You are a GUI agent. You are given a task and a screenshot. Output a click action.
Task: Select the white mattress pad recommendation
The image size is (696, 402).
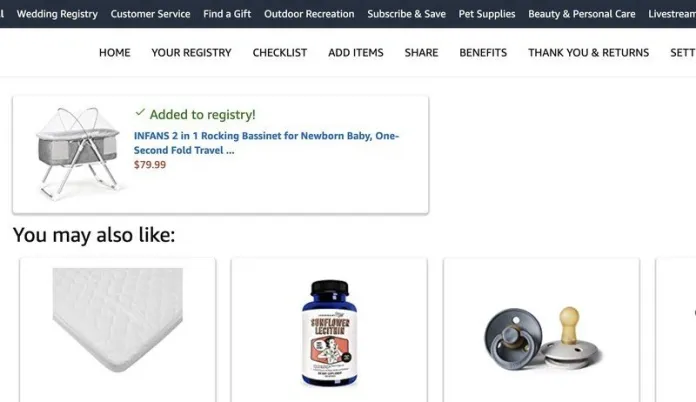[118, 320]
